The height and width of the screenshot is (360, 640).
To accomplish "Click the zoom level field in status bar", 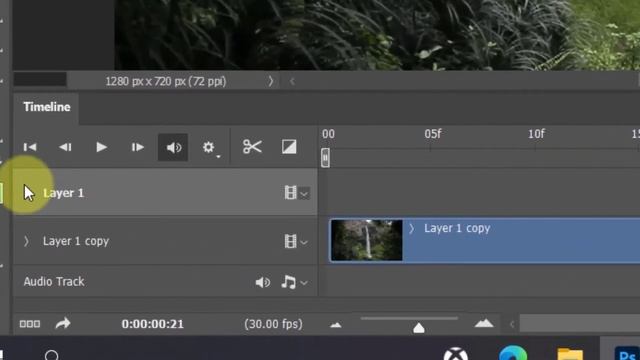I will point(40,79).
